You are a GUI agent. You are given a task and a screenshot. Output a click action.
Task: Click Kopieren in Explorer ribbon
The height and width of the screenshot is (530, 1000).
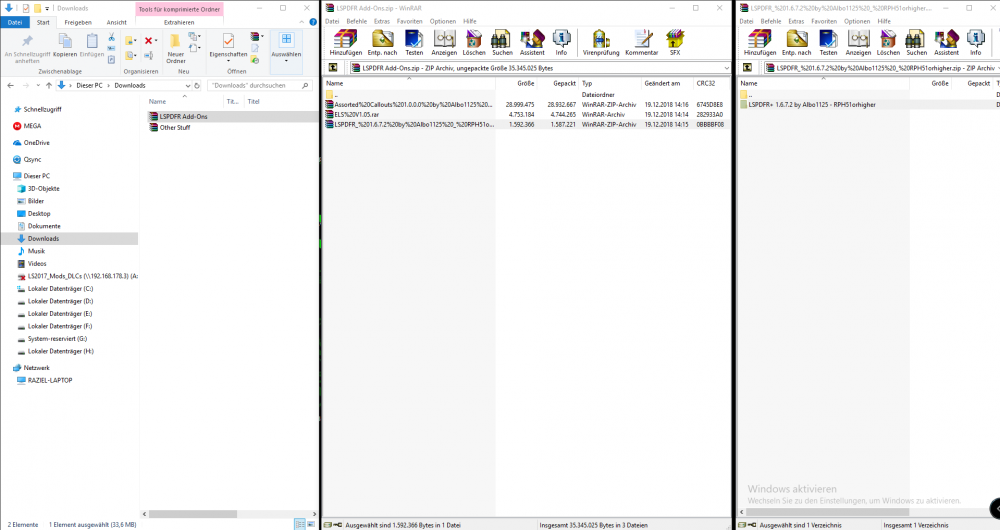click(65, 45)
